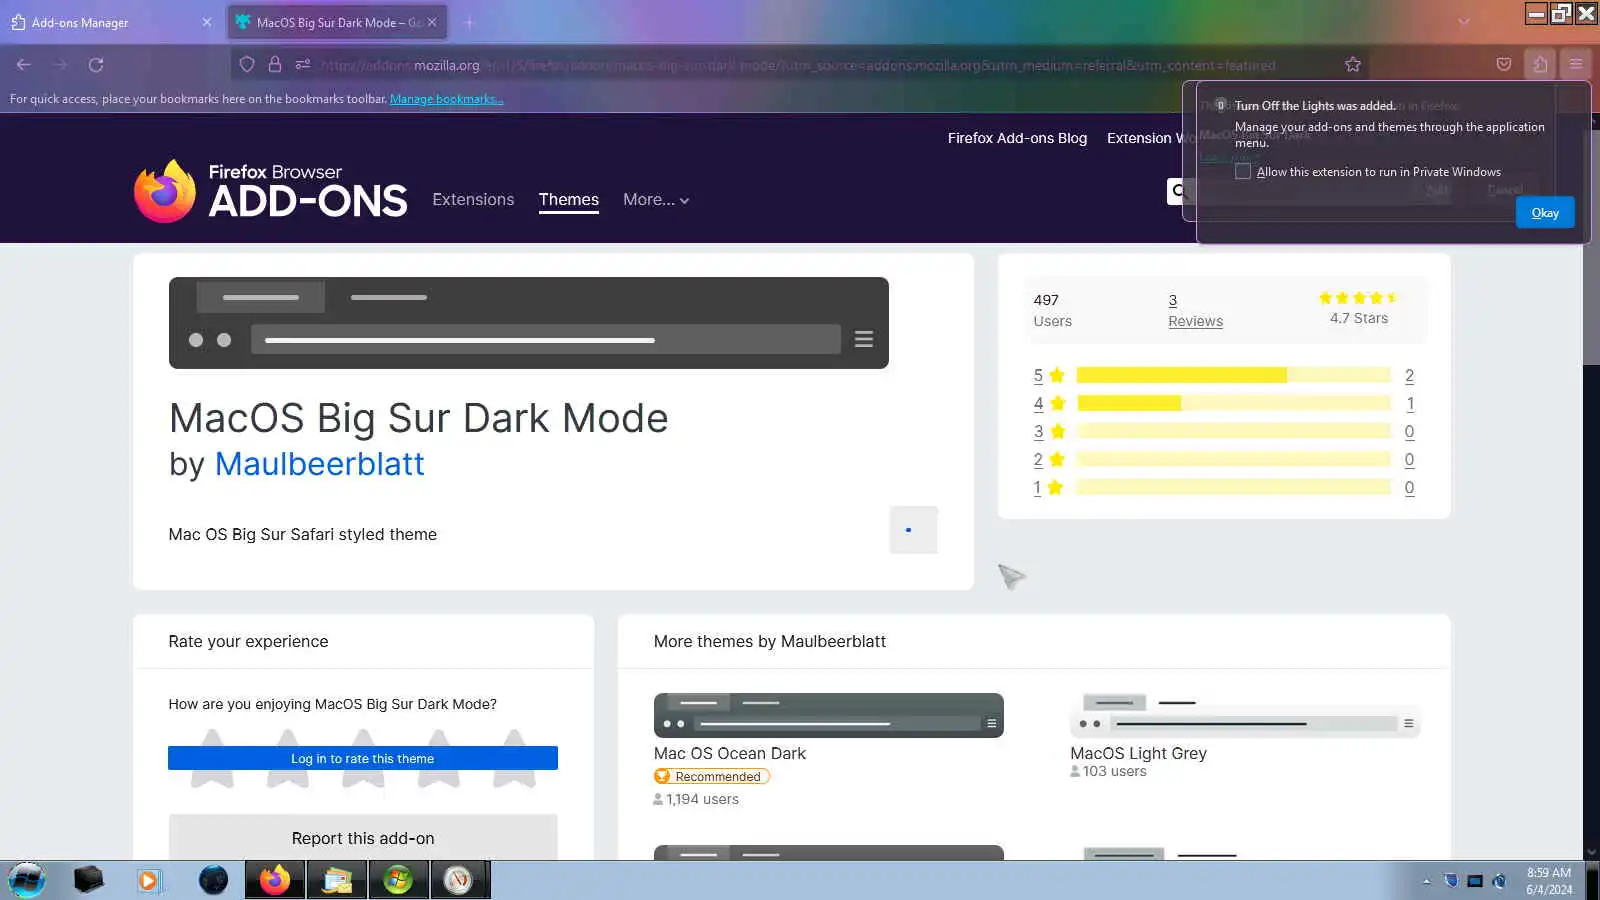Click the monitor icon in system tray
Viewport: 1600px width, 900px height.
tap(1475, 881)
